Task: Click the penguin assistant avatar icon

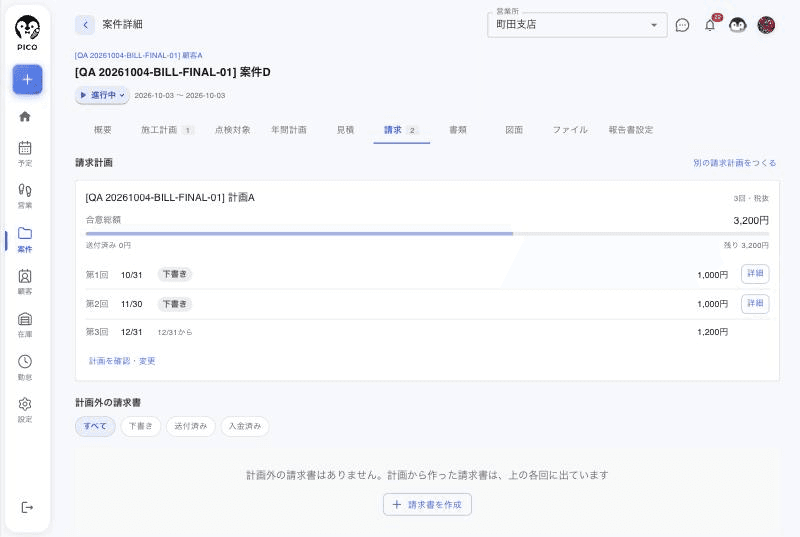Action: click(737, 25)
